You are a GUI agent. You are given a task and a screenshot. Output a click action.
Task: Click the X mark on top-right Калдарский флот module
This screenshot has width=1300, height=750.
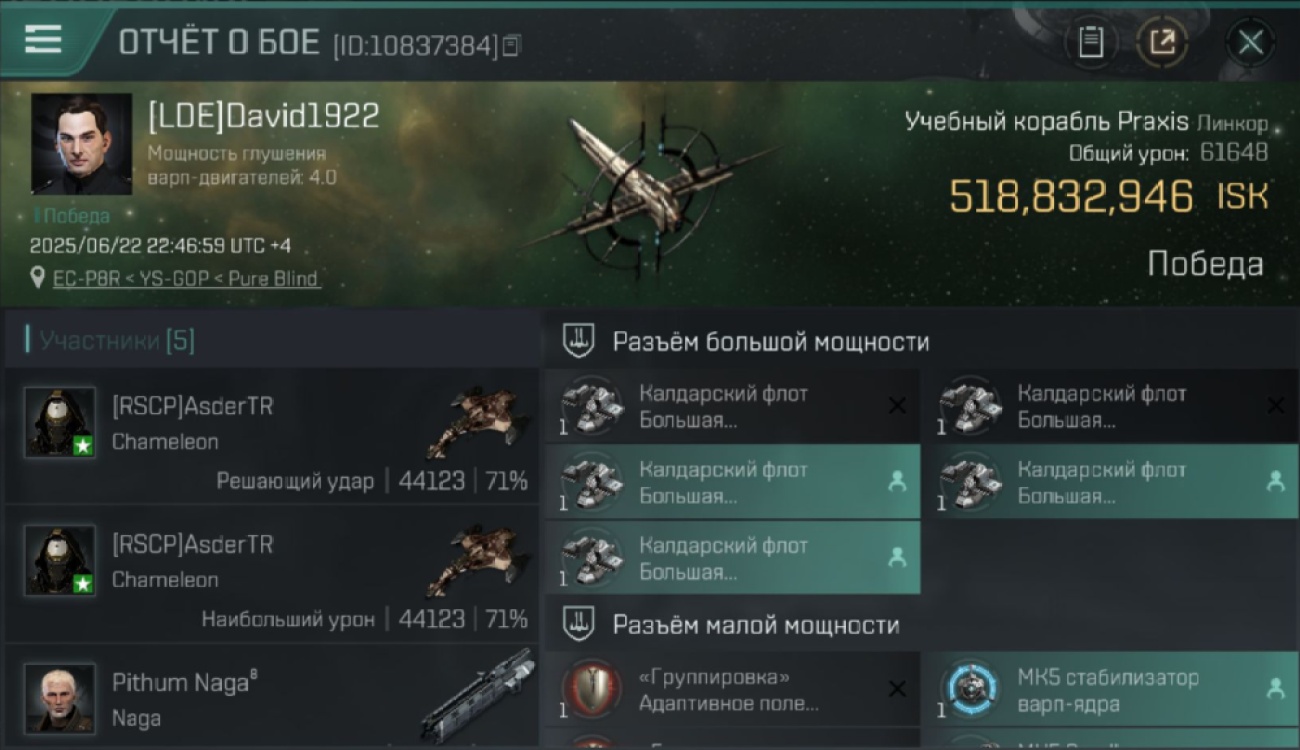(x=1276, y=405)
